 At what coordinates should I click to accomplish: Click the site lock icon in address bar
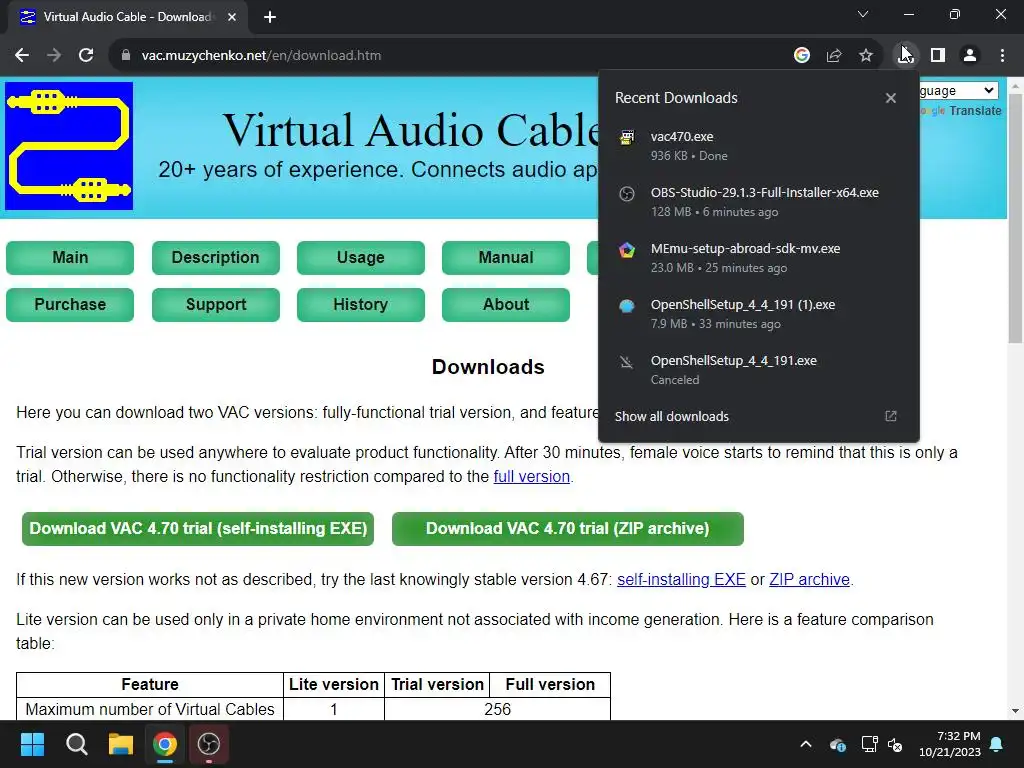[x=125, y=56]
